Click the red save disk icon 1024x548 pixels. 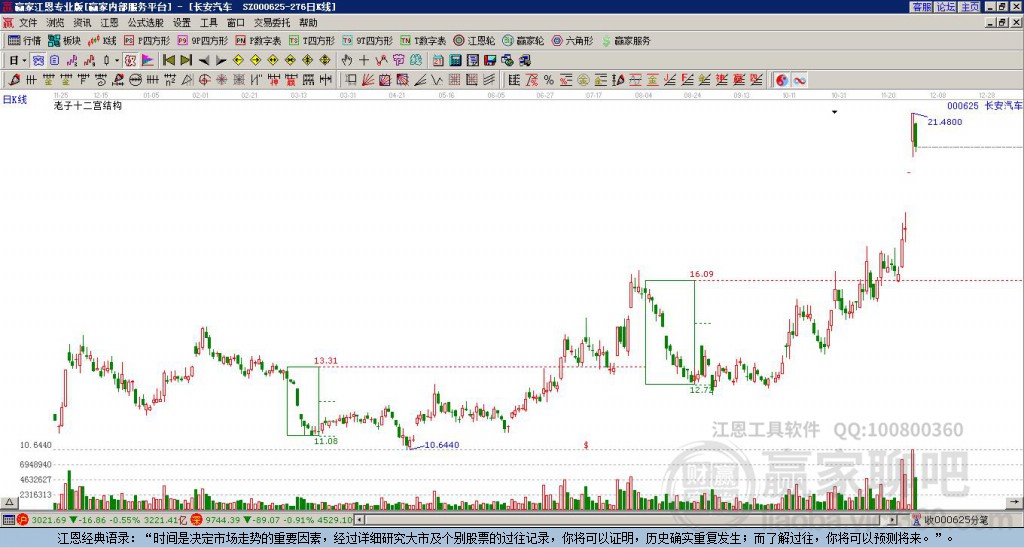[490, 61]
